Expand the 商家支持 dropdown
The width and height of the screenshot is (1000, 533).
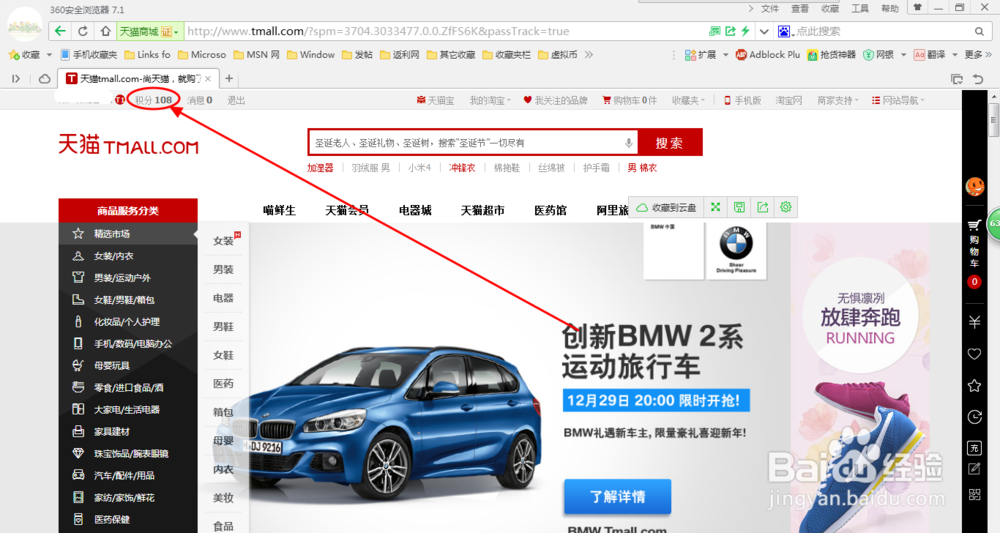837,100
